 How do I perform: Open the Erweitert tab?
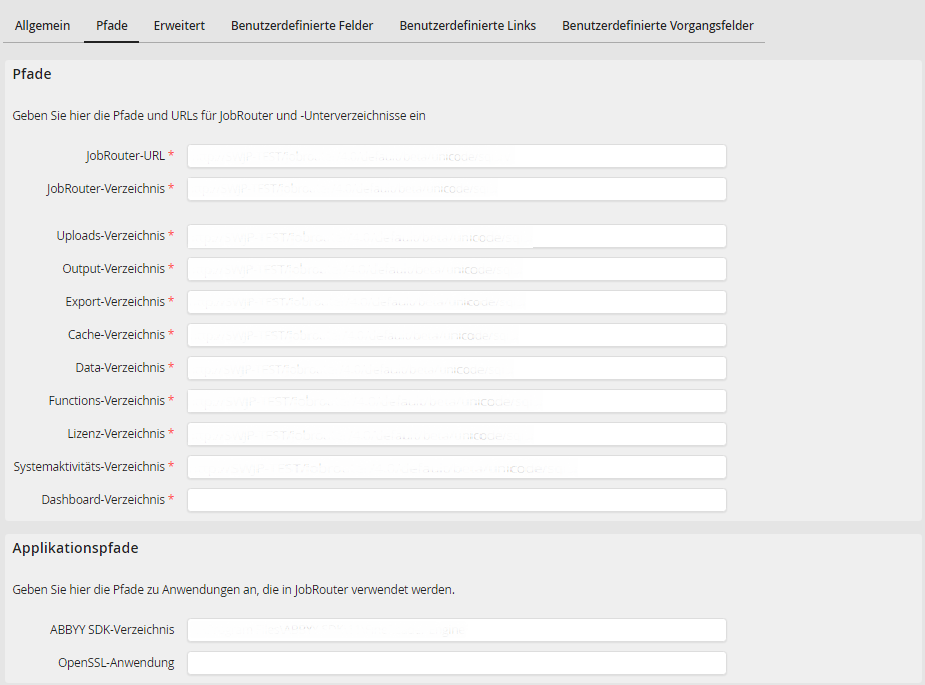coord(179,25)
